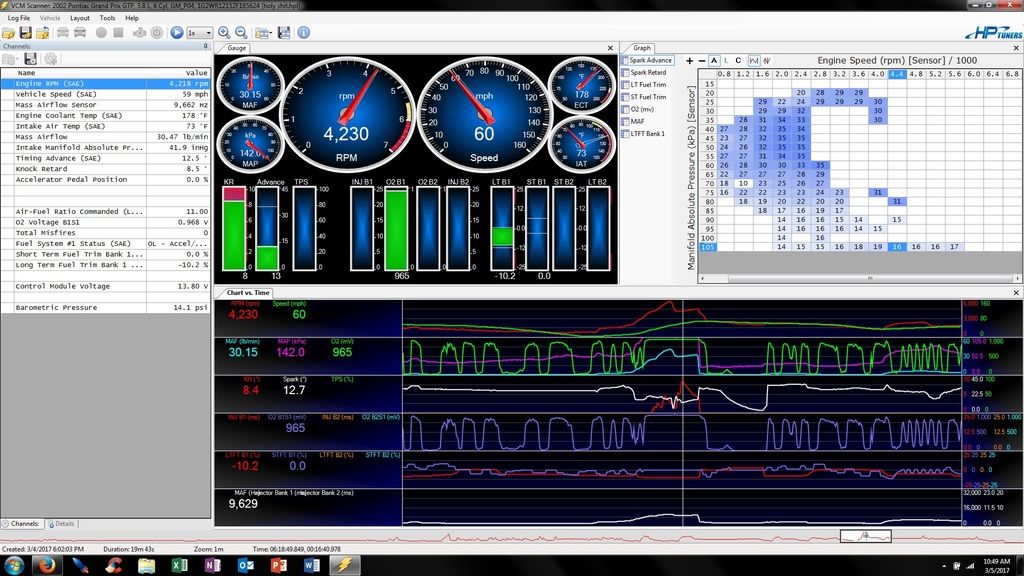Screen dimensions: 1024x576
Task: Toggle the C display mode in Graph toolbar
Action: click(739, 61)
